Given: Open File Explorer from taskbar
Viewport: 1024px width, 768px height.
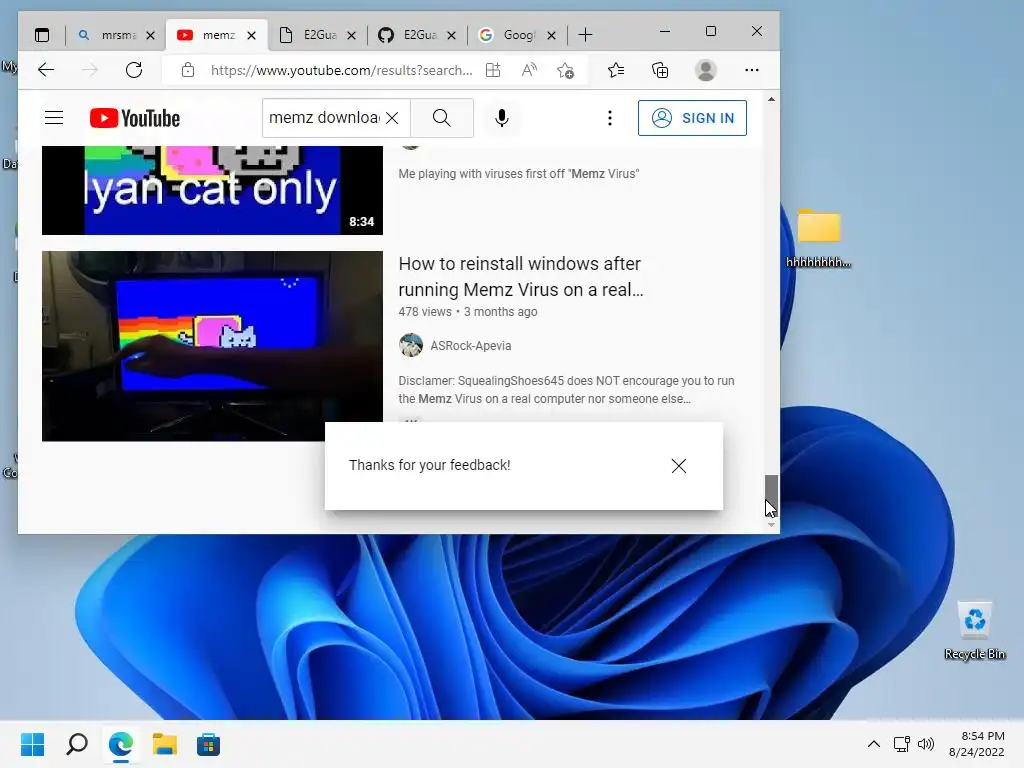Looking at the screenshot, I should click(165, 744).
